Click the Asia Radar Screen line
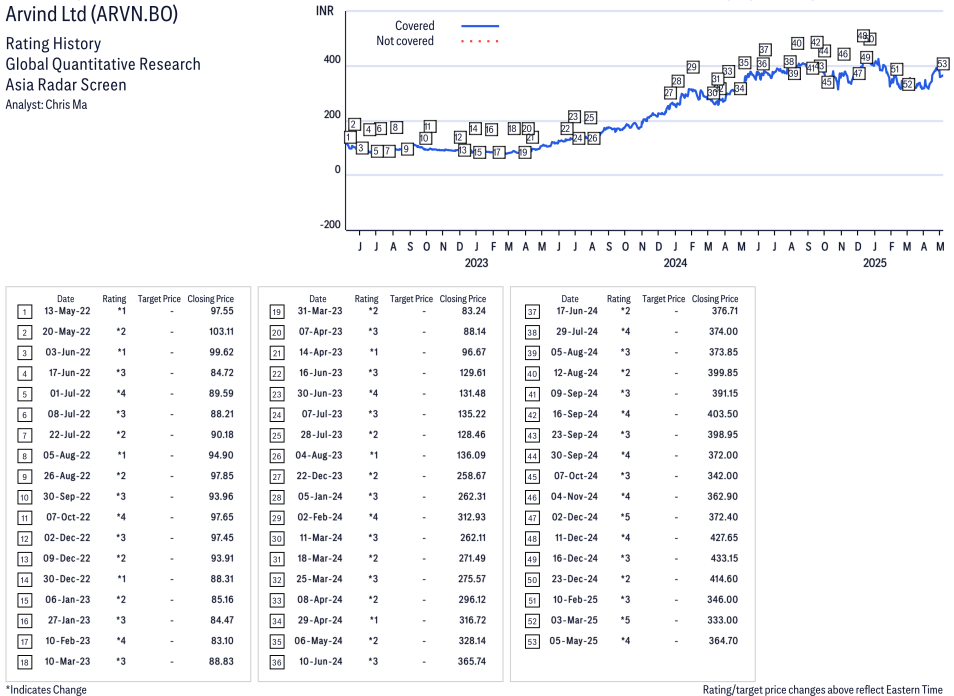This screenshot has height=696, width=954. click(66, 85)
